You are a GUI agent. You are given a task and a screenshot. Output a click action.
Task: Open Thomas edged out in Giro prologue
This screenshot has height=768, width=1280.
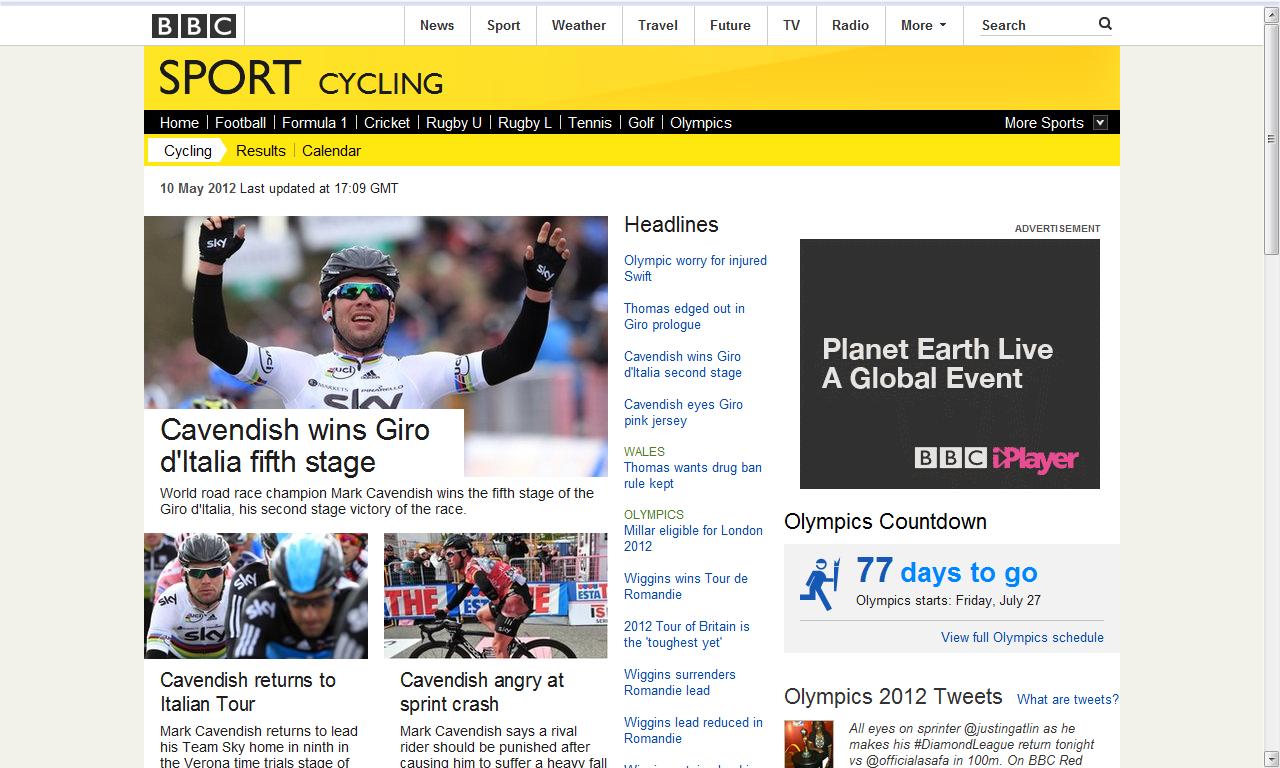pos(684,316)
